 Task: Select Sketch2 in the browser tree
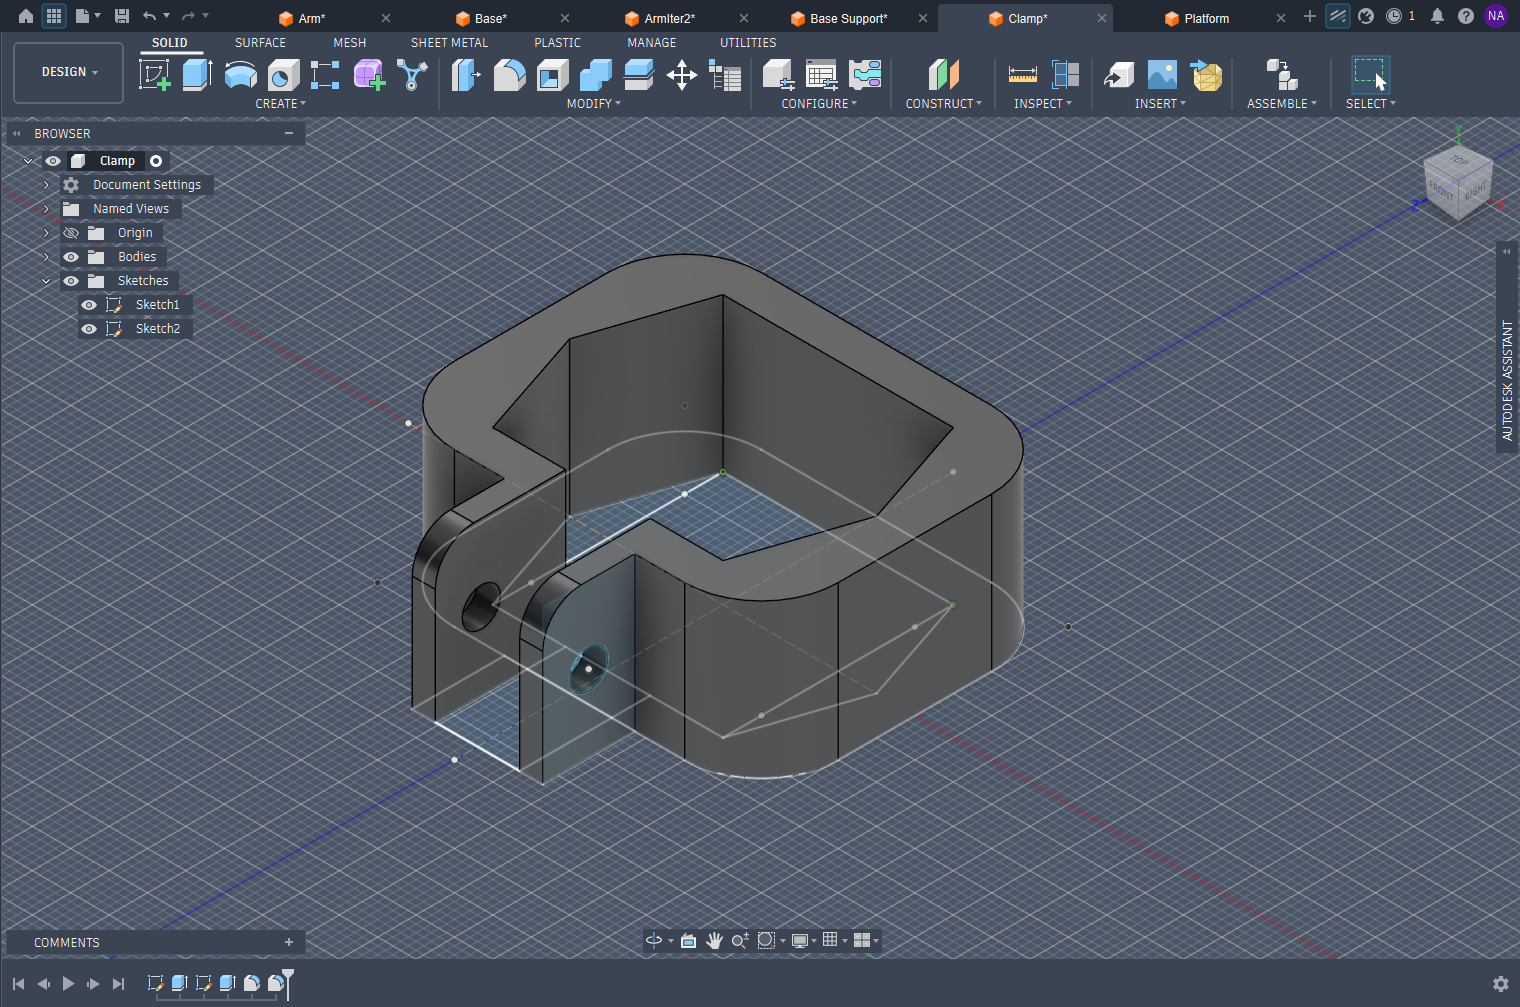(x=157, y=329)
